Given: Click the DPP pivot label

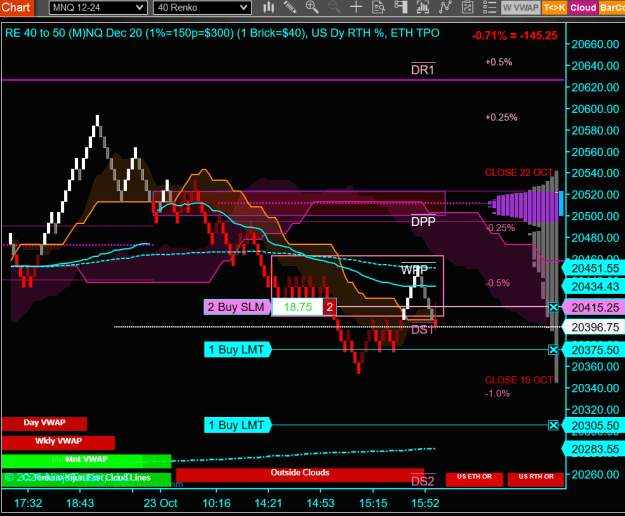Looking at the screenshot, I should (423, 221).
